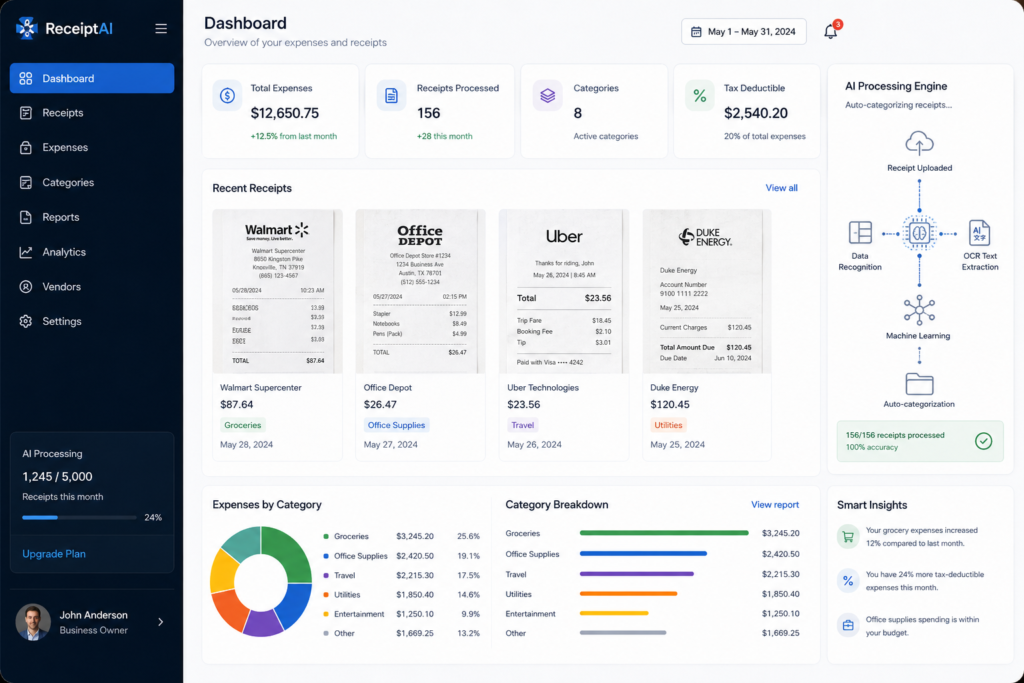Click the Upgrade Plan link
This screenshot has height=683, width=1024.
click(54, 554)
